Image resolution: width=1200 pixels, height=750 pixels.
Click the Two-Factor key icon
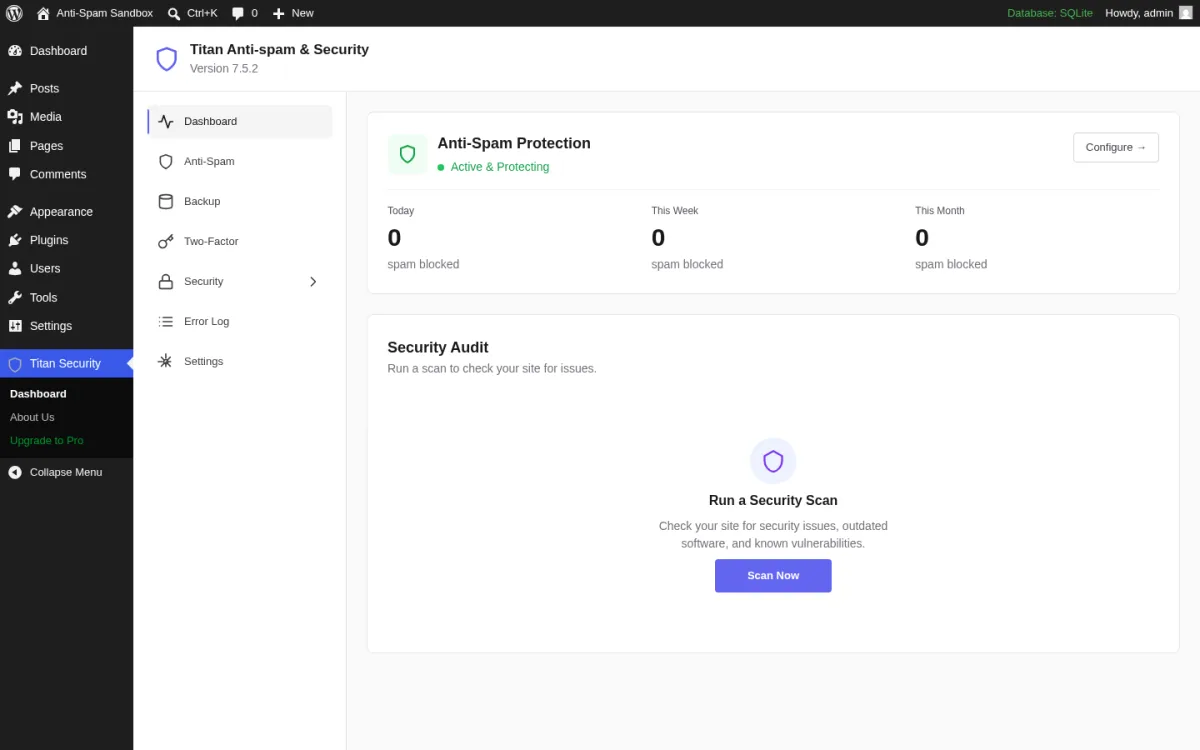click(166, 241)
